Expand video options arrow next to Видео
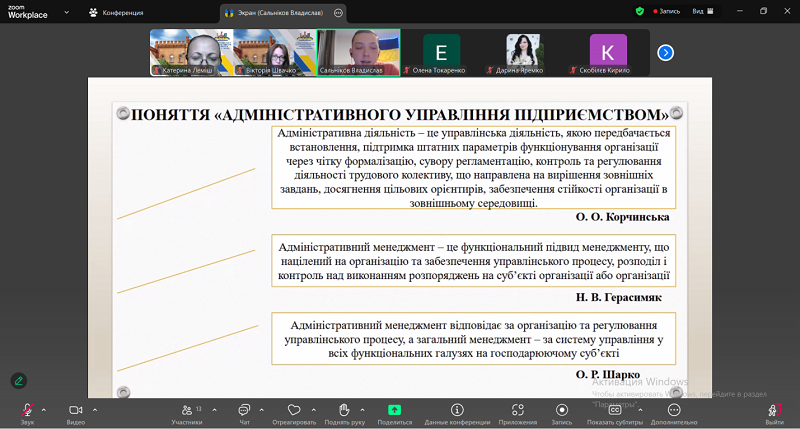 pyautogui.click(x=95, y=410)
